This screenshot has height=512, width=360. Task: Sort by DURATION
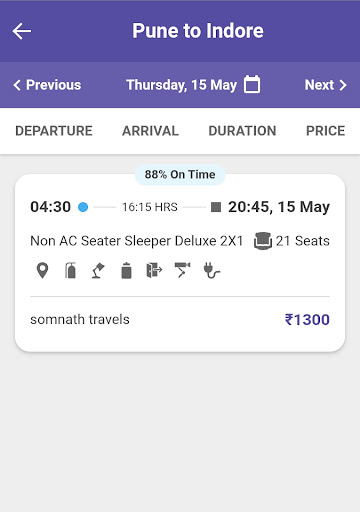coord(242,131)
